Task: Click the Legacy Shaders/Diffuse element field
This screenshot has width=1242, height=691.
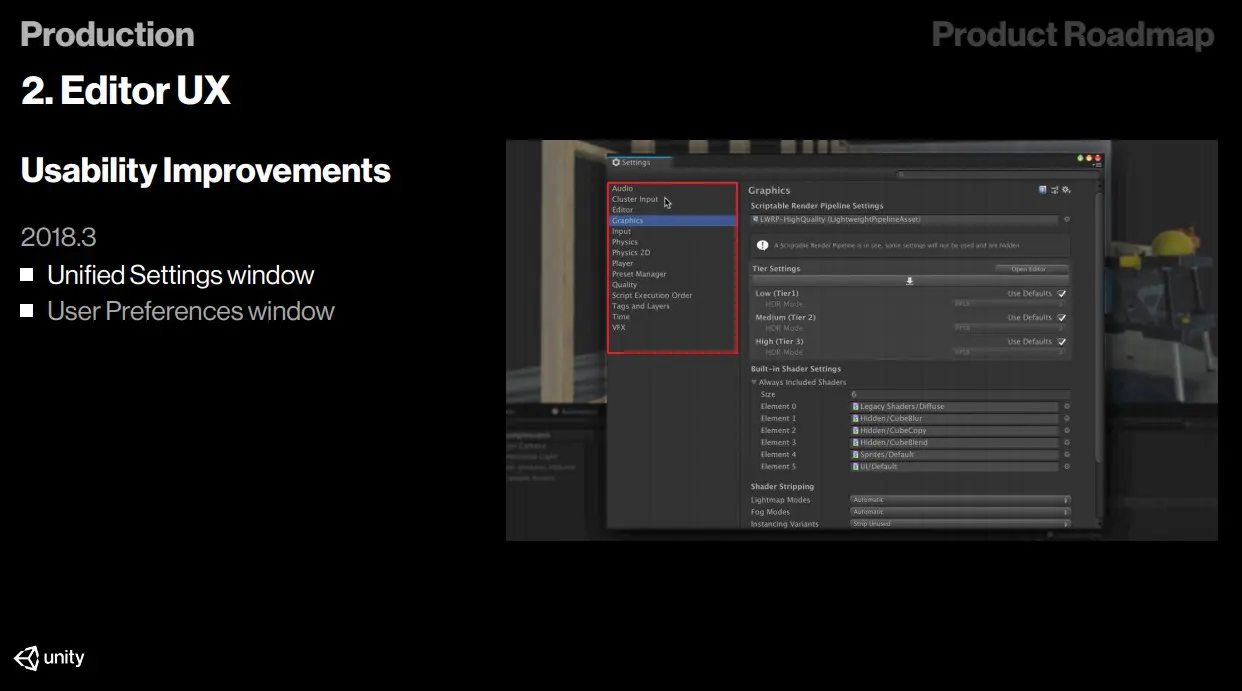Action: (x=954, y=406)
